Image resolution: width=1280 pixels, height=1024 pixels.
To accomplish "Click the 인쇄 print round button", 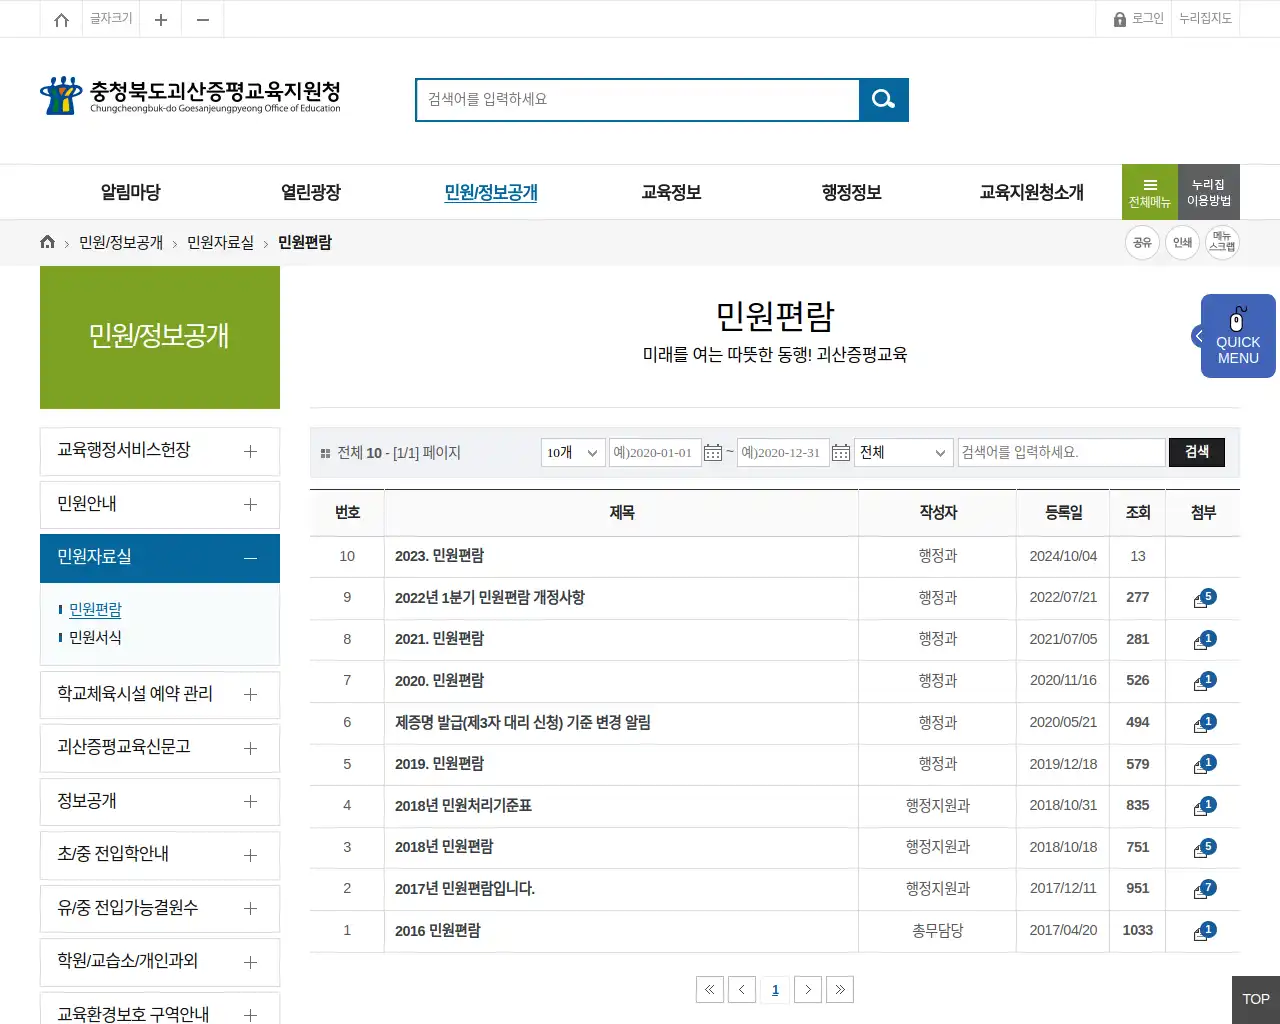I will click(1182, 242).
